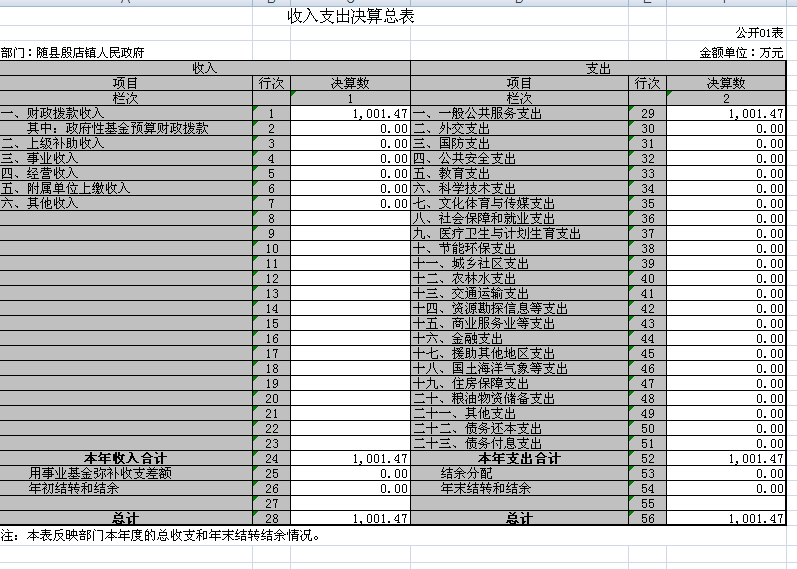This screenshot has width=797, height=569.
Task: Click the 决算数 header above column 2
Action: [726, 83]
